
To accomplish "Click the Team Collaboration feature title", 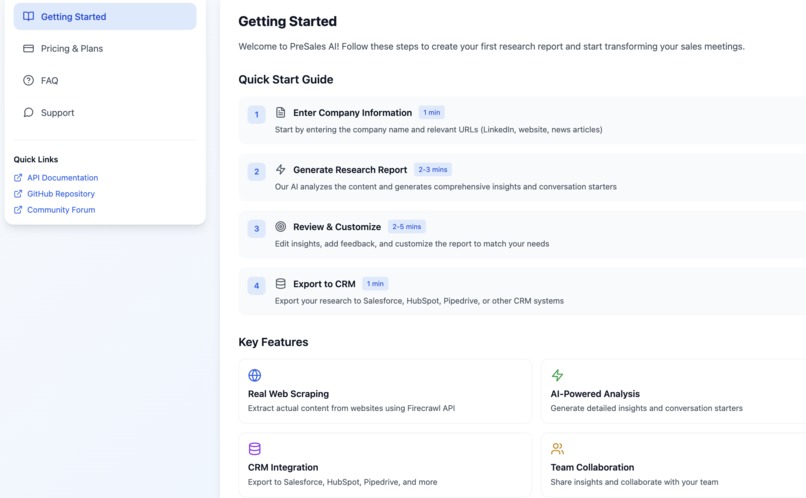I will point(592,467).
